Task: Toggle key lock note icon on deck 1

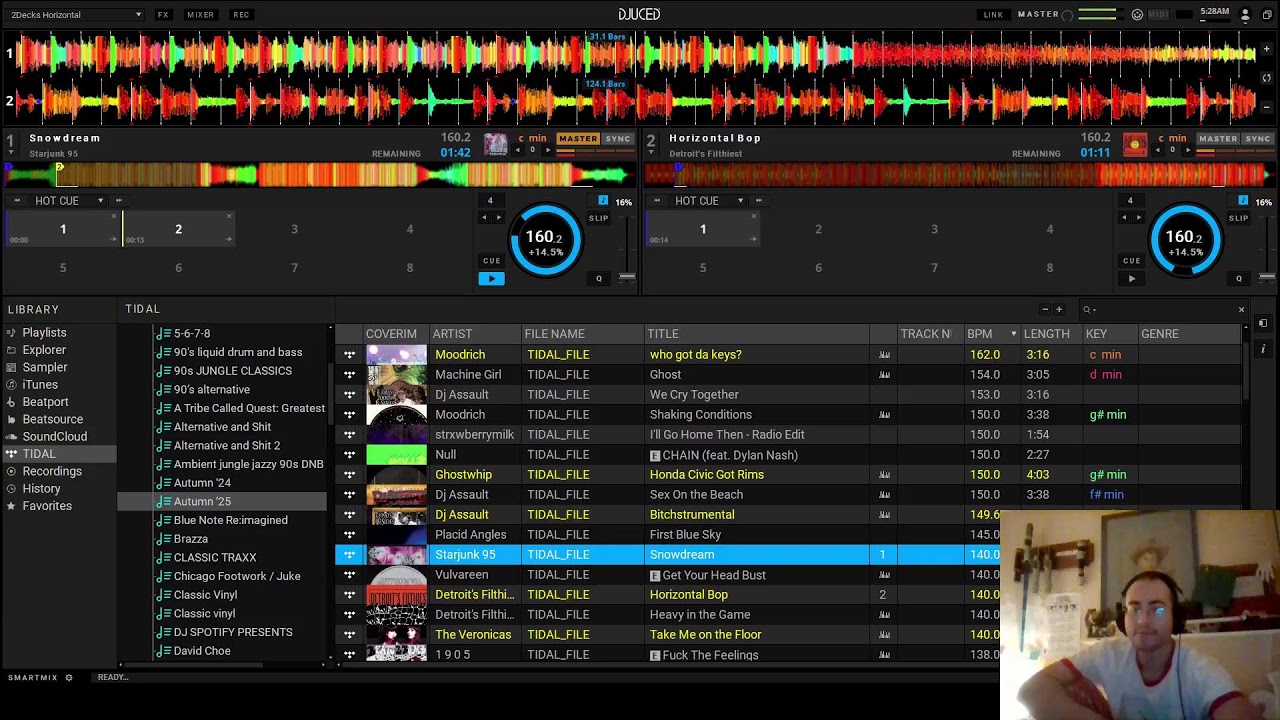Action: [x=603, y=201]
